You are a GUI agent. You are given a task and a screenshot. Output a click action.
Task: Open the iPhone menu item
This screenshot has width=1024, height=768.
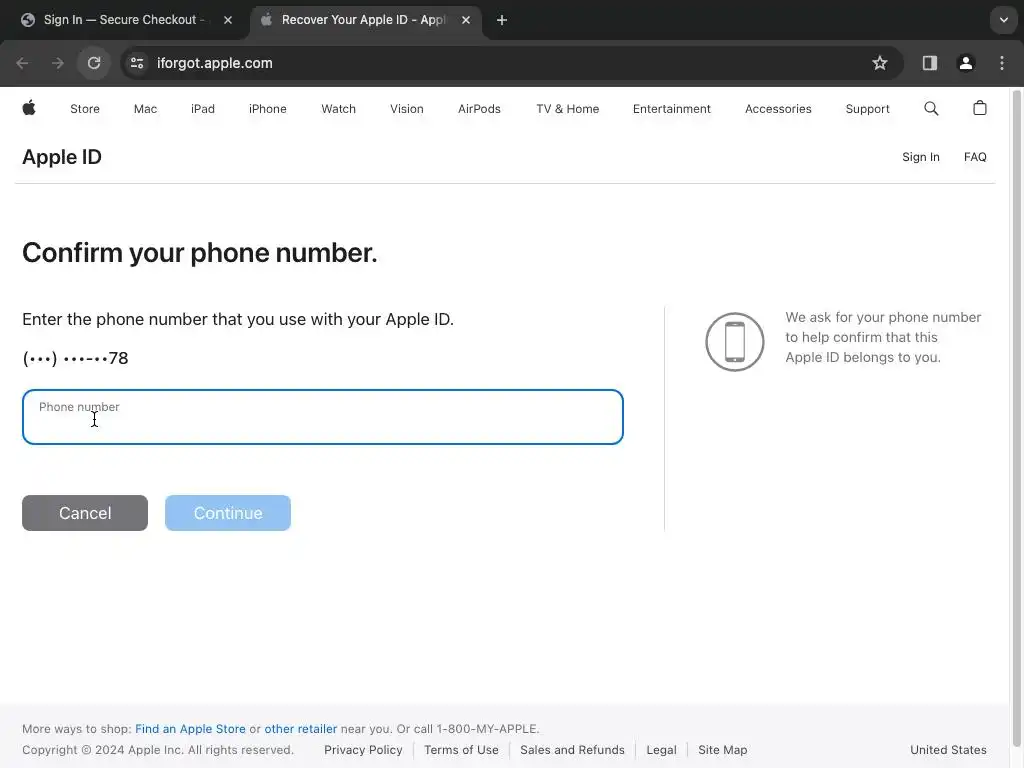pyautogui.click(x=268, y=109)
